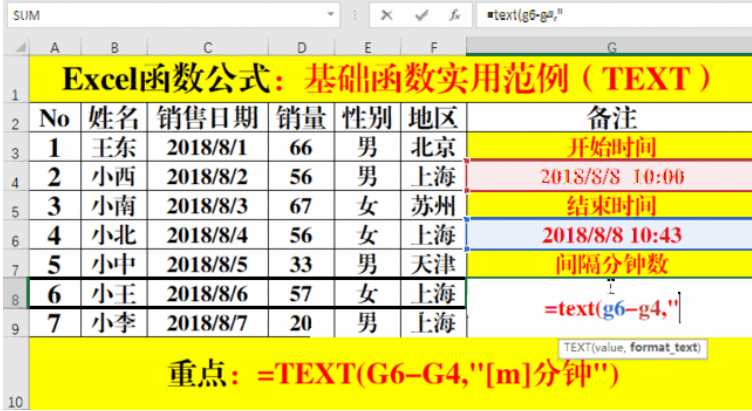The width and height of the screenshot is (752, 411).
Task: Cancel formula entry with the X icon
Action: [387, 15]
